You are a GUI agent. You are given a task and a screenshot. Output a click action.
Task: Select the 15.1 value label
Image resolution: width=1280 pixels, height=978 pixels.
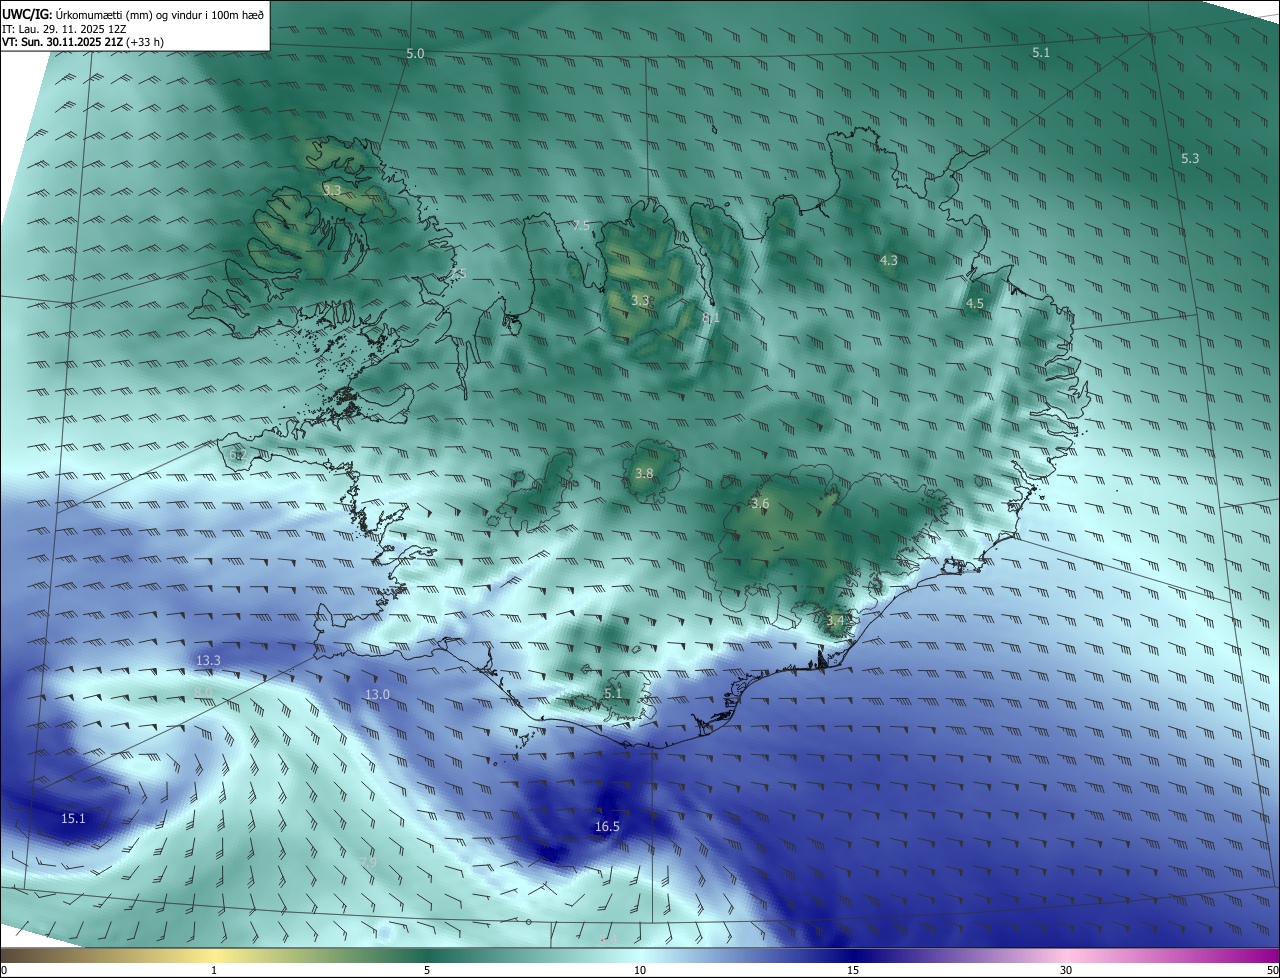73,818
